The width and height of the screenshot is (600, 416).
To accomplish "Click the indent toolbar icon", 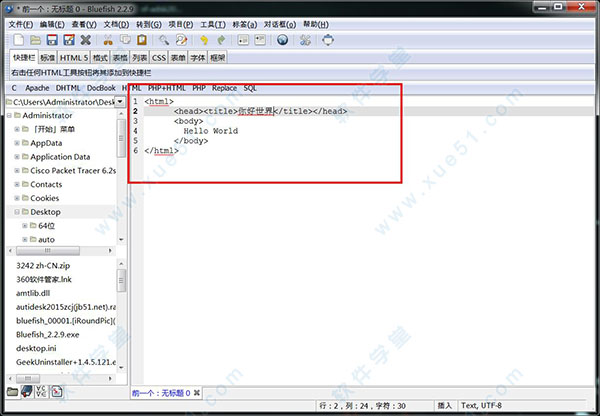I will [260, 40].
